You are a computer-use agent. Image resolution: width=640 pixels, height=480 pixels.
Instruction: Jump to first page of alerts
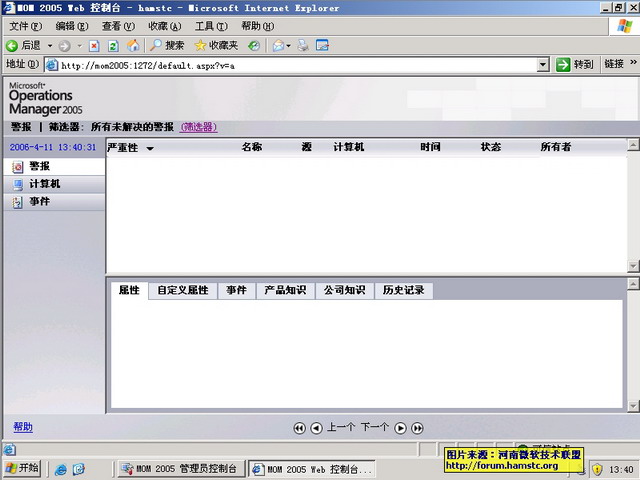point(299,428)
